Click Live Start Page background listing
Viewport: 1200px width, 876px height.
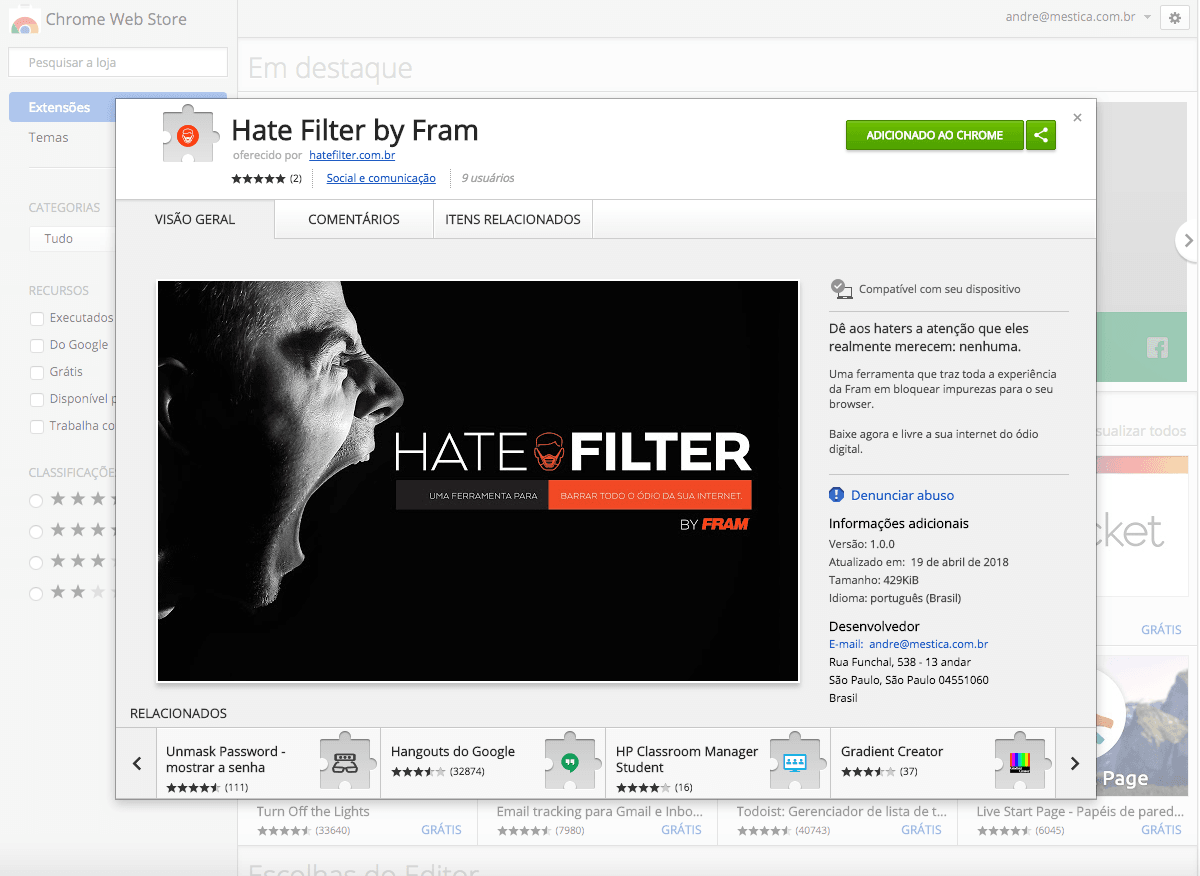tap(1081, 811)
